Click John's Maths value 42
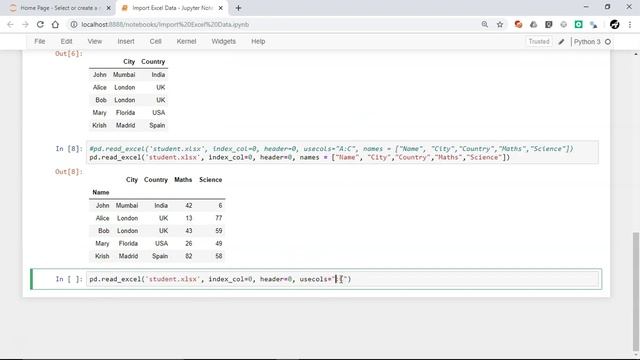This screenshot has height=360, width=640. (x=189, y=206)
